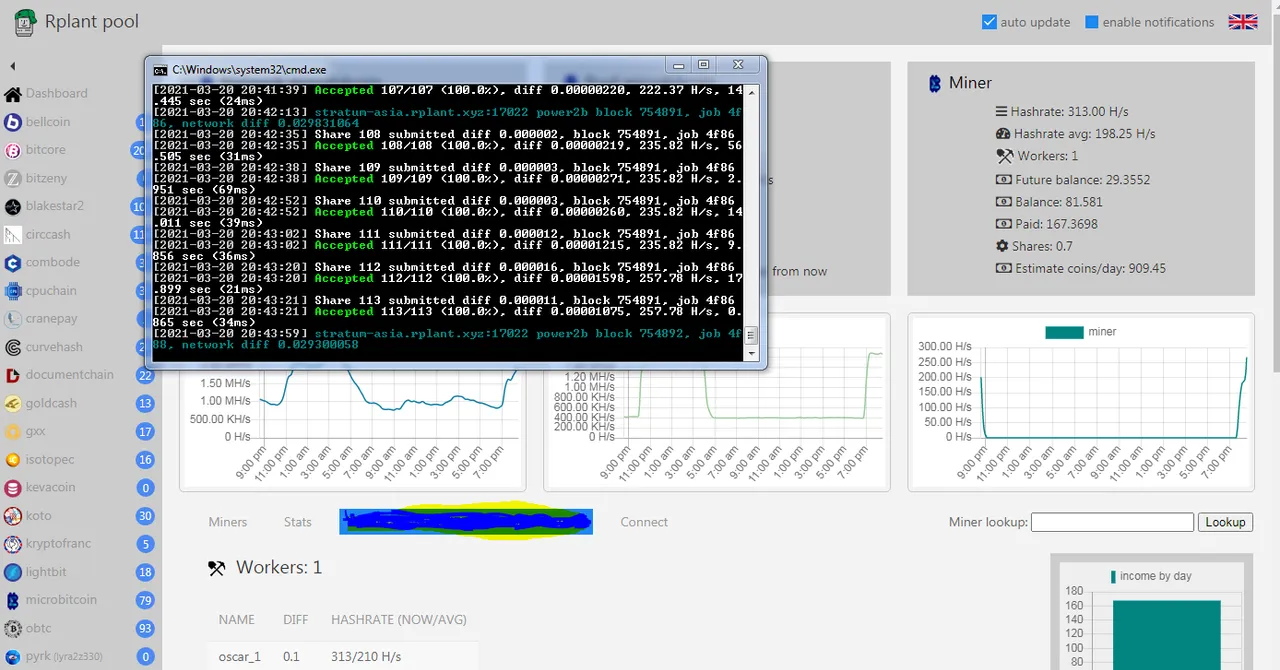Screen dimensions: 1280x670
Task: Focus the Miner lookup input field
Action: [x=1112, y=522]
